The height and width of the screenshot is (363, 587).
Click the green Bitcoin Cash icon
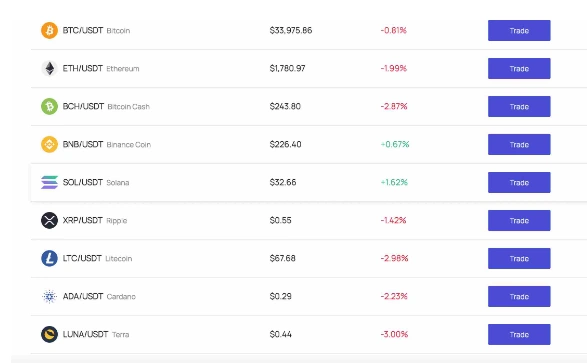tap(49, 106)
